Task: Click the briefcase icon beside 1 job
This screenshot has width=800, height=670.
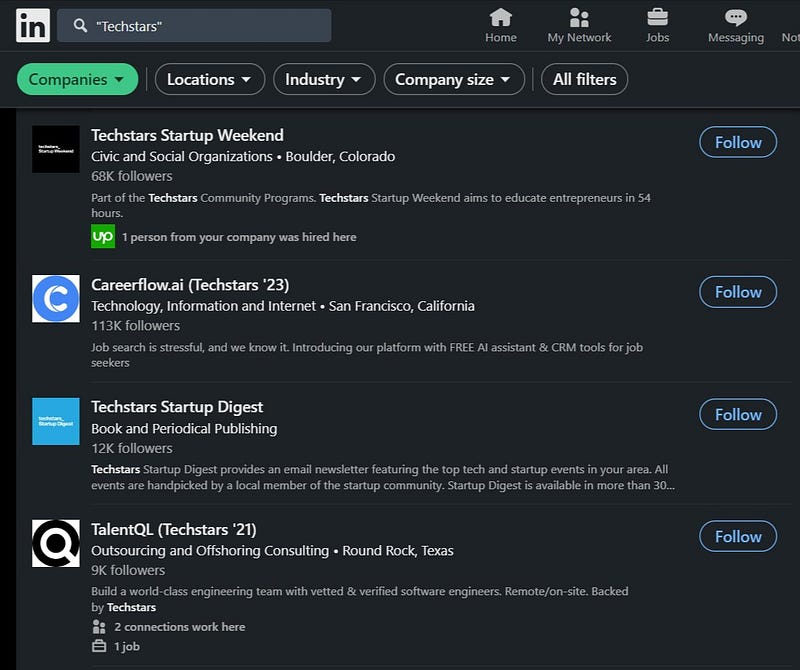Action: click(99, 646)
